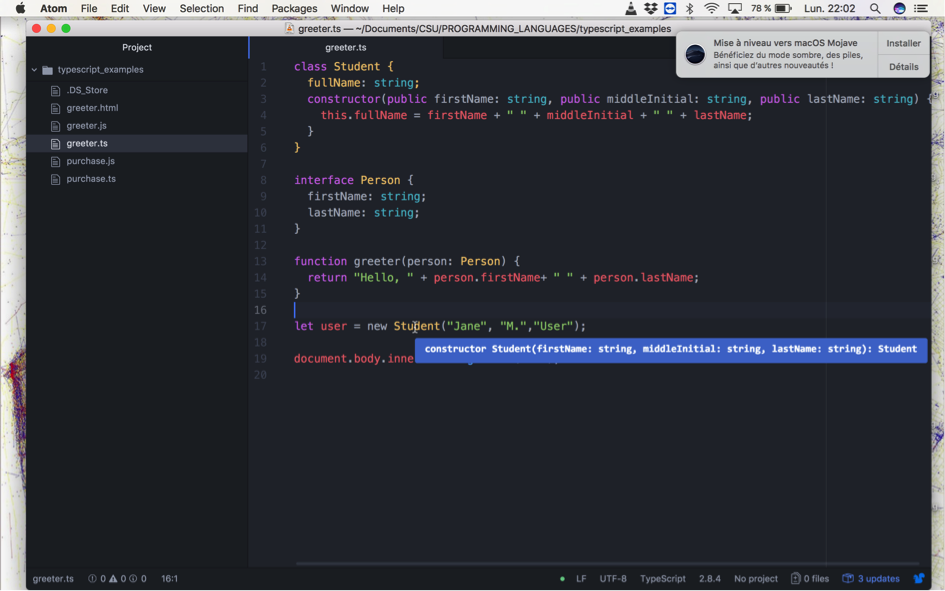
Task: Click the constructor keyword in the Student class
Action: click(x=344, y=99)
